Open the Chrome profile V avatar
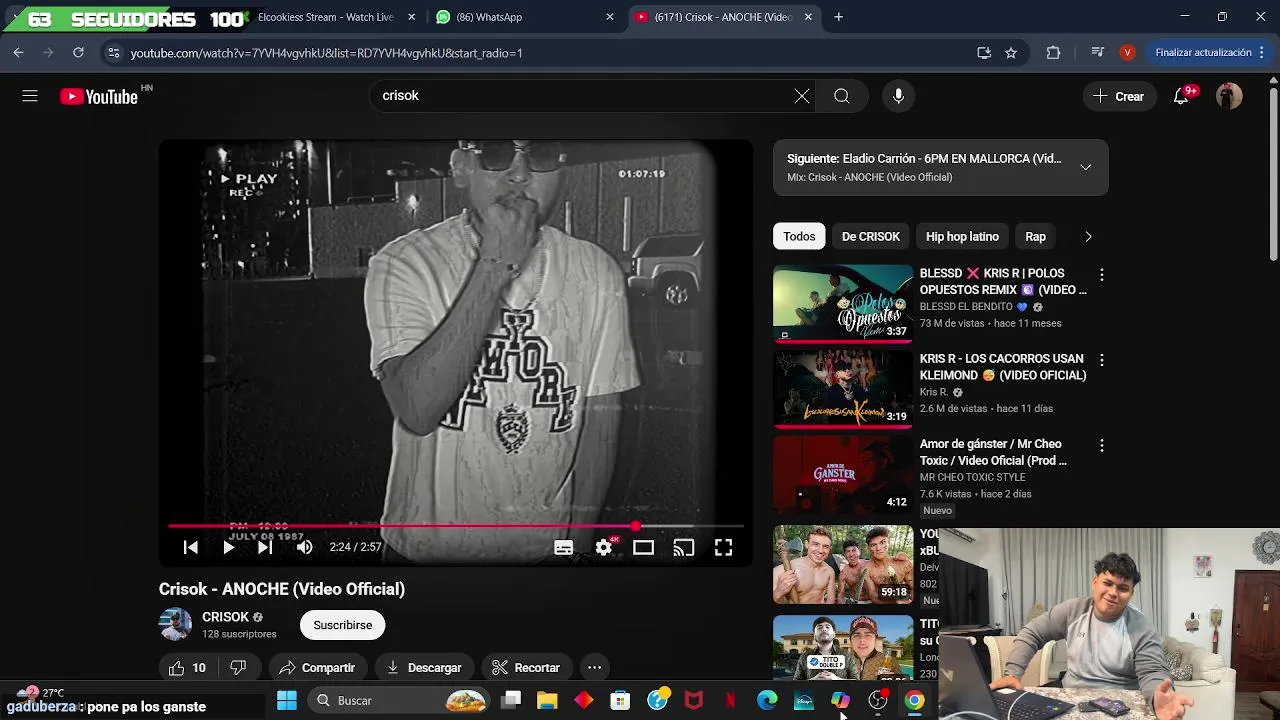The width and height of the screenshot is (1280, 720). coord(1128,53)
